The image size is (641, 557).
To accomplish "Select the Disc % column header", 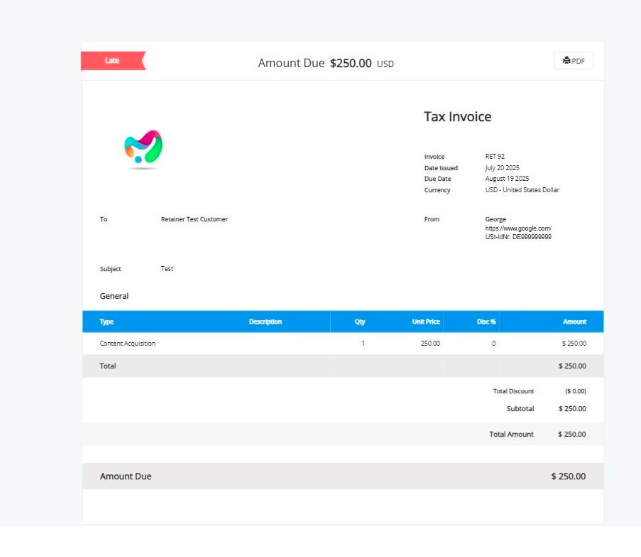I will pos(486,322).
